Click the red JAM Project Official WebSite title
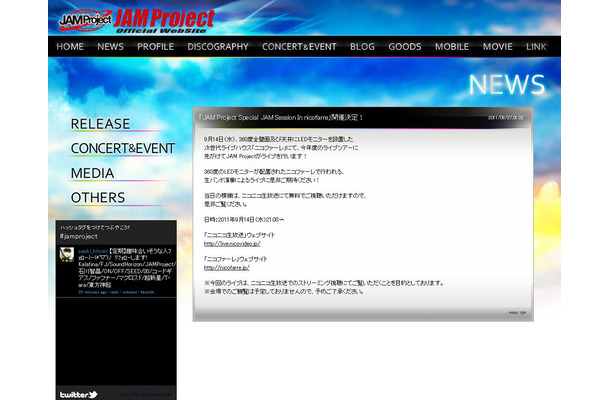The height and width of the screenshot is (400, 610). click(x=164, y=21)
